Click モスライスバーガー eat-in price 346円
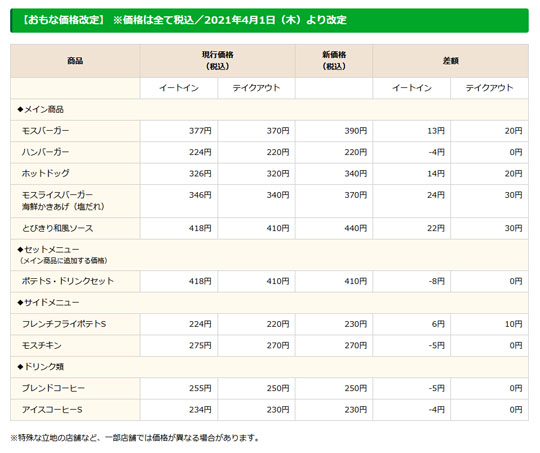This screenshot has width=540, height=453. coord(200,195)
